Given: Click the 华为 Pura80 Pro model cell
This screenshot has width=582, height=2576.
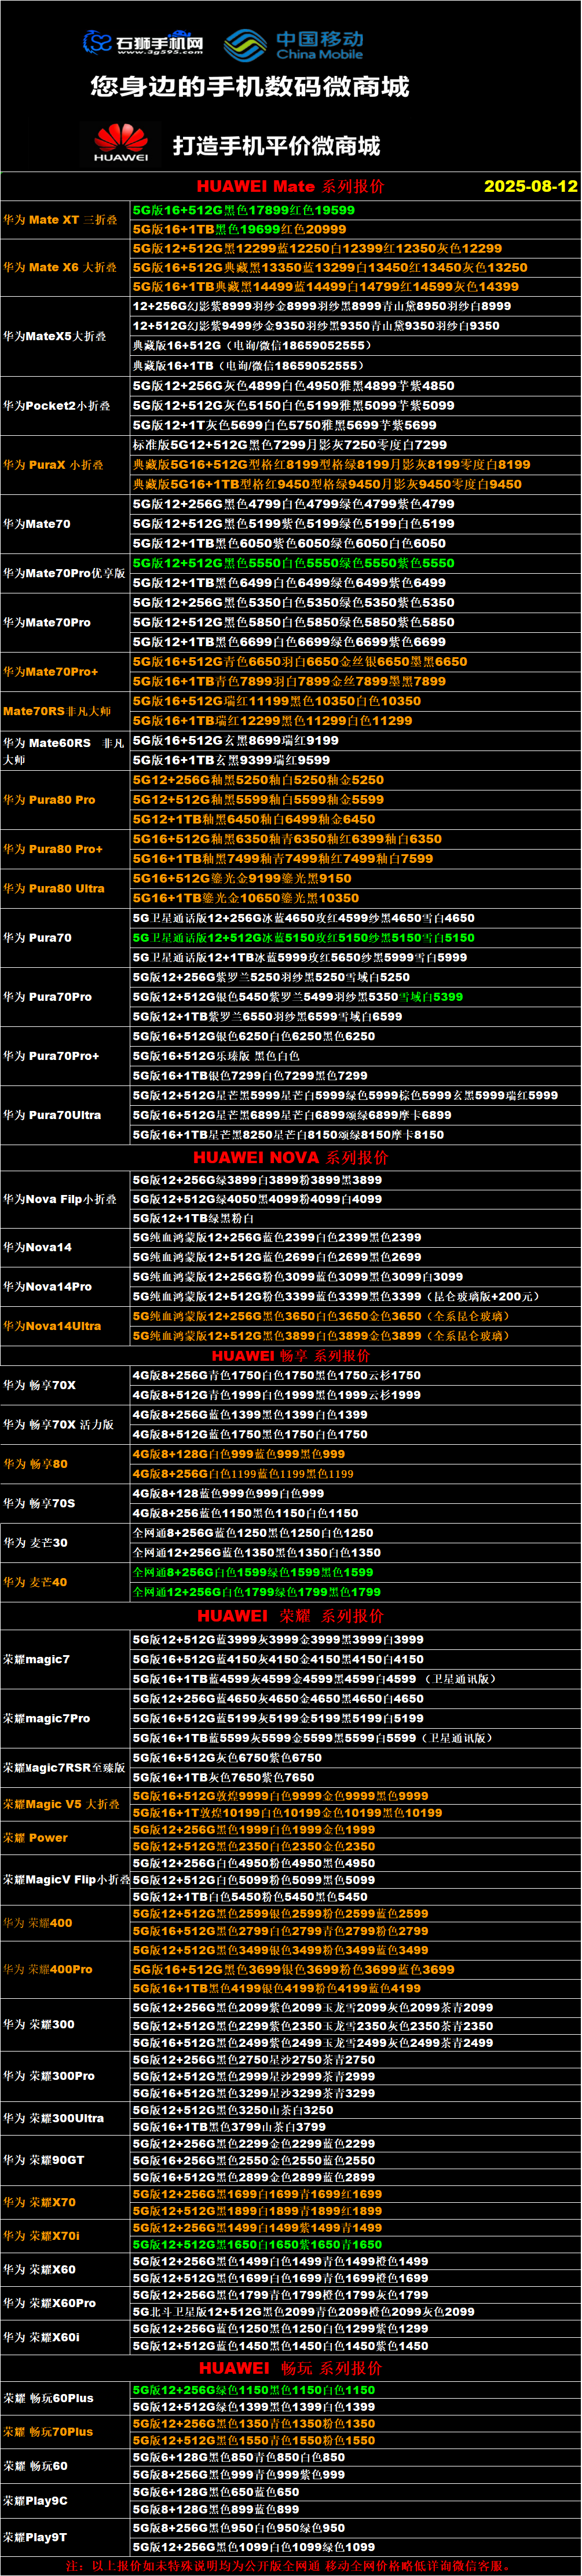Looking at the screenshot, I should coord(65,799).
